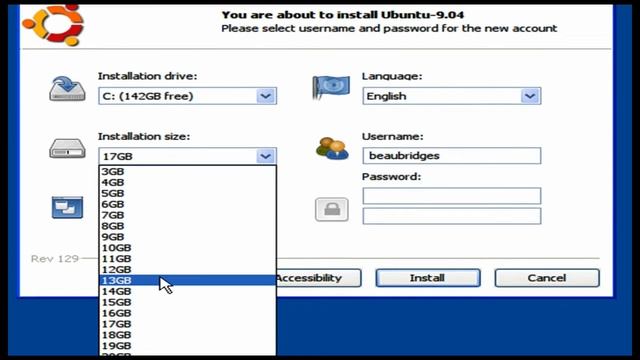Pick 11GB from the size list
The width and height of the screenshot is (640, 360).
pyautogui.click(x=187, y=258)
